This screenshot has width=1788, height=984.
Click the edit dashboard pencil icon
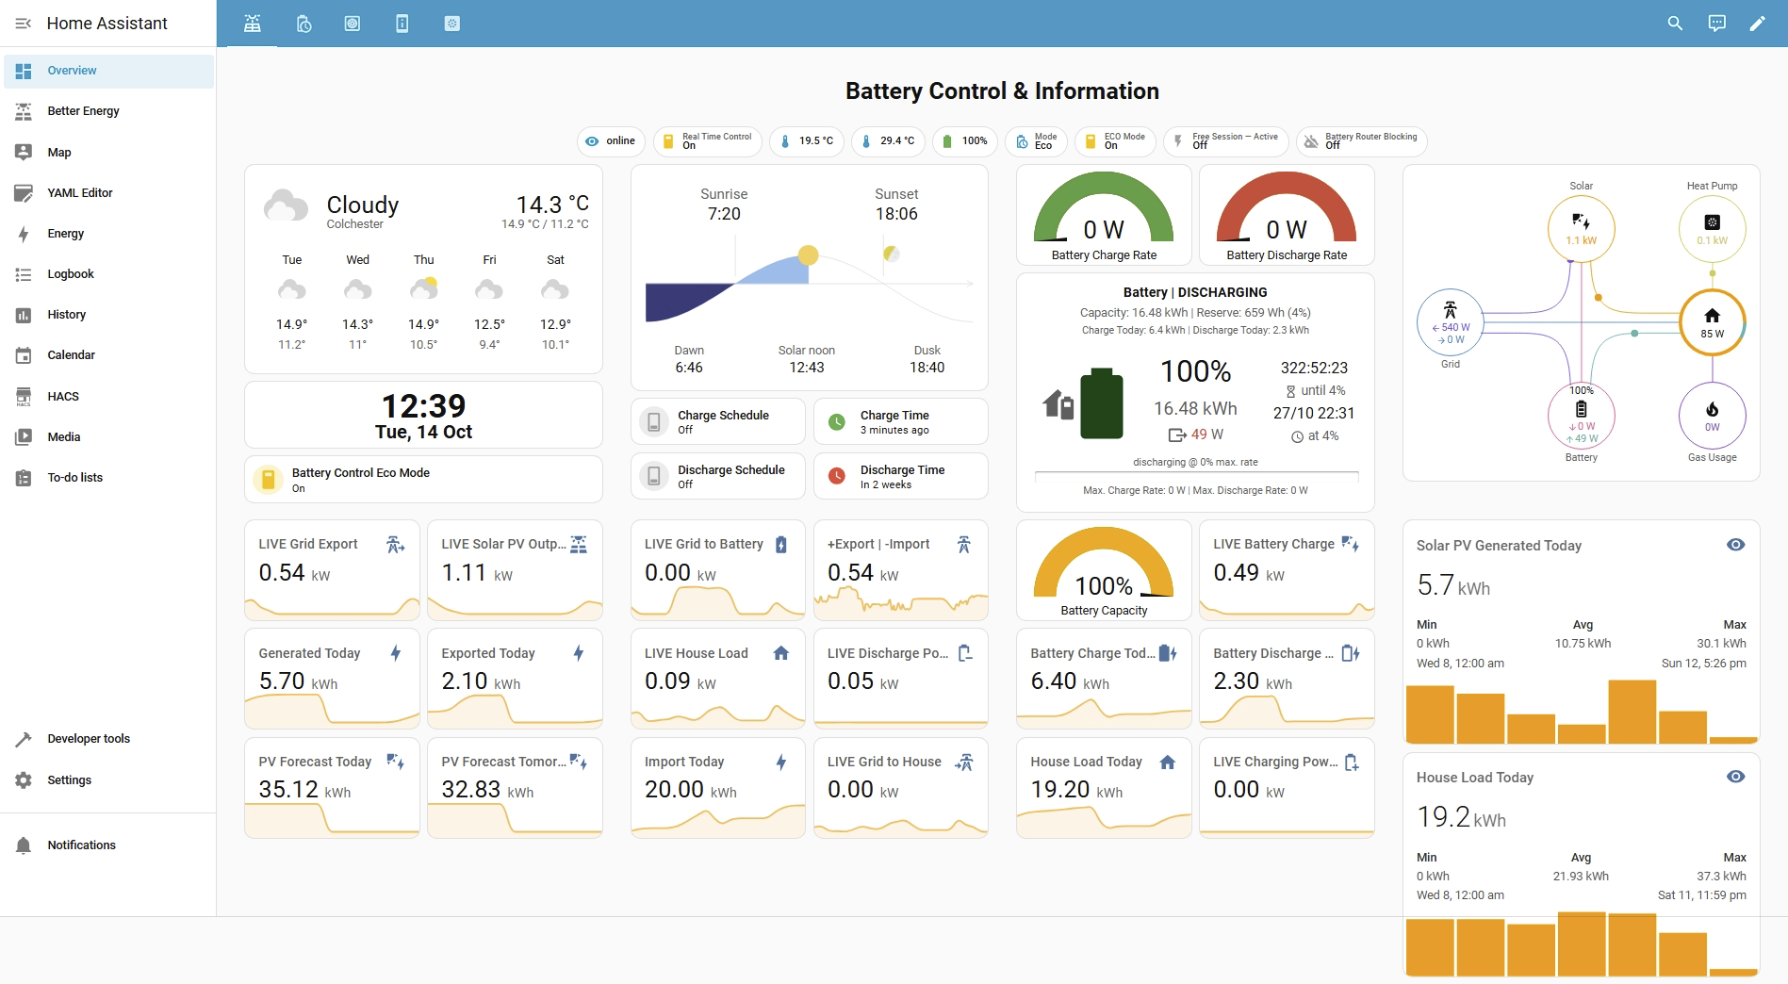pos(1757,23)
